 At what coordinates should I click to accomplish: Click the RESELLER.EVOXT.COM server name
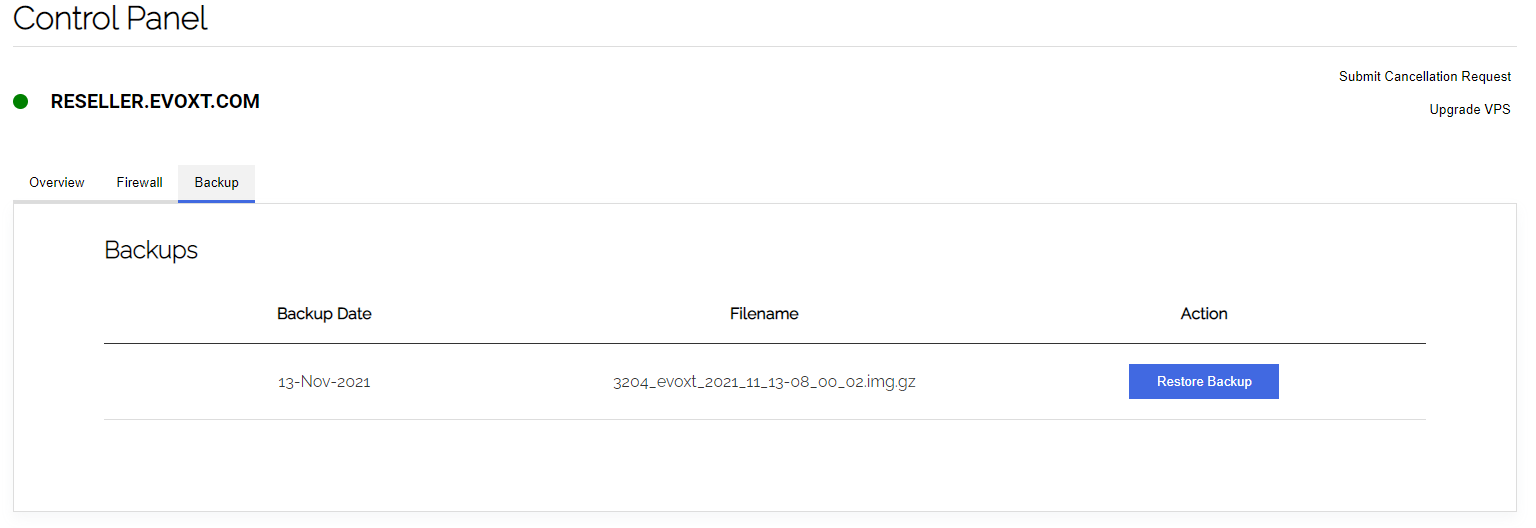(155, 101)
